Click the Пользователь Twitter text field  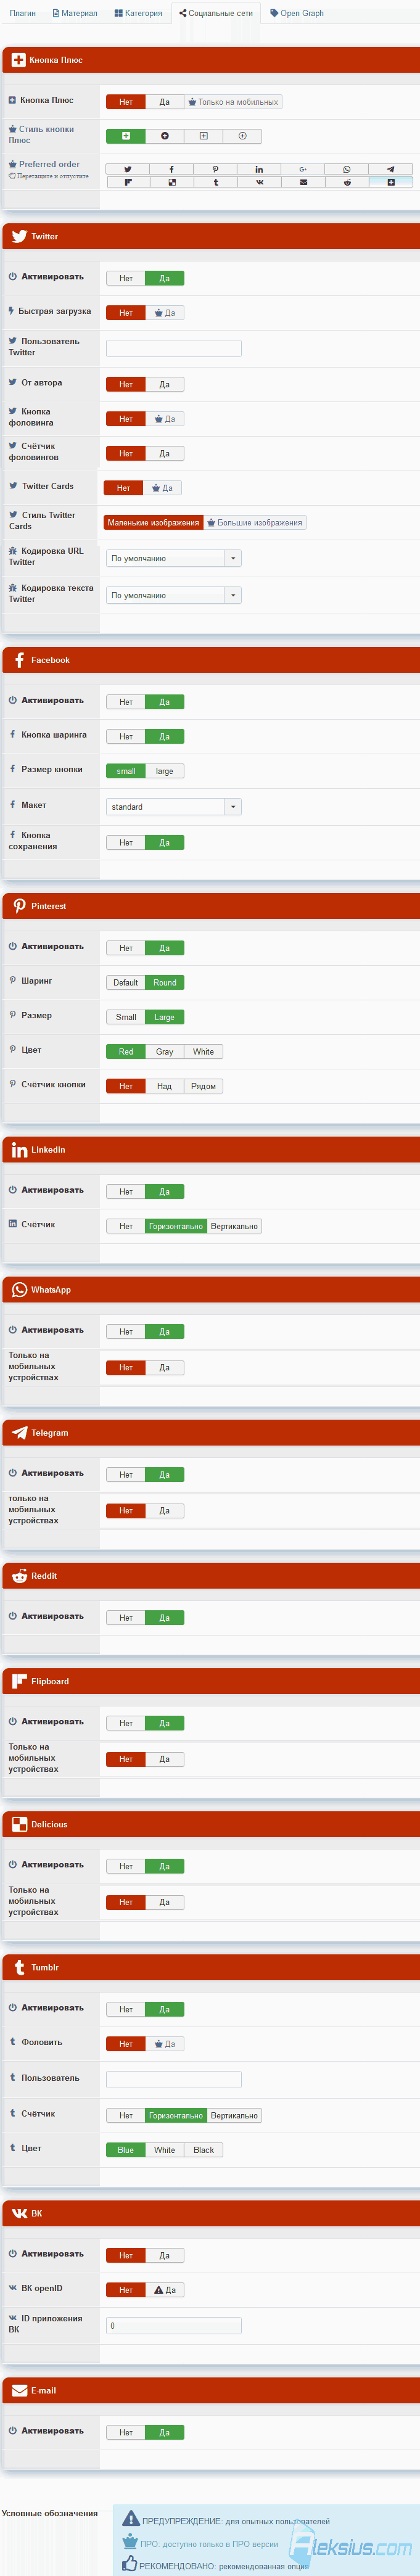point(174,348)
